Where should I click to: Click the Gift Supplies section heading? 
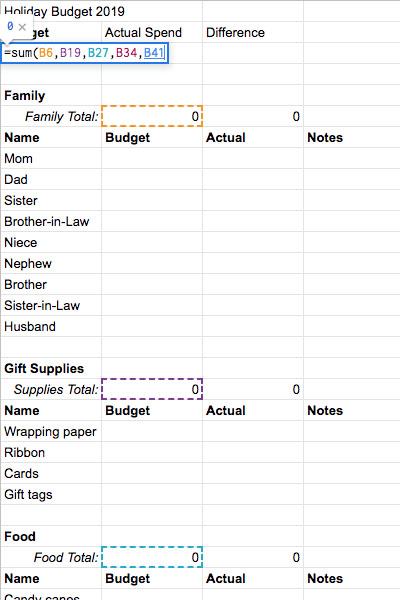point(44,368)
